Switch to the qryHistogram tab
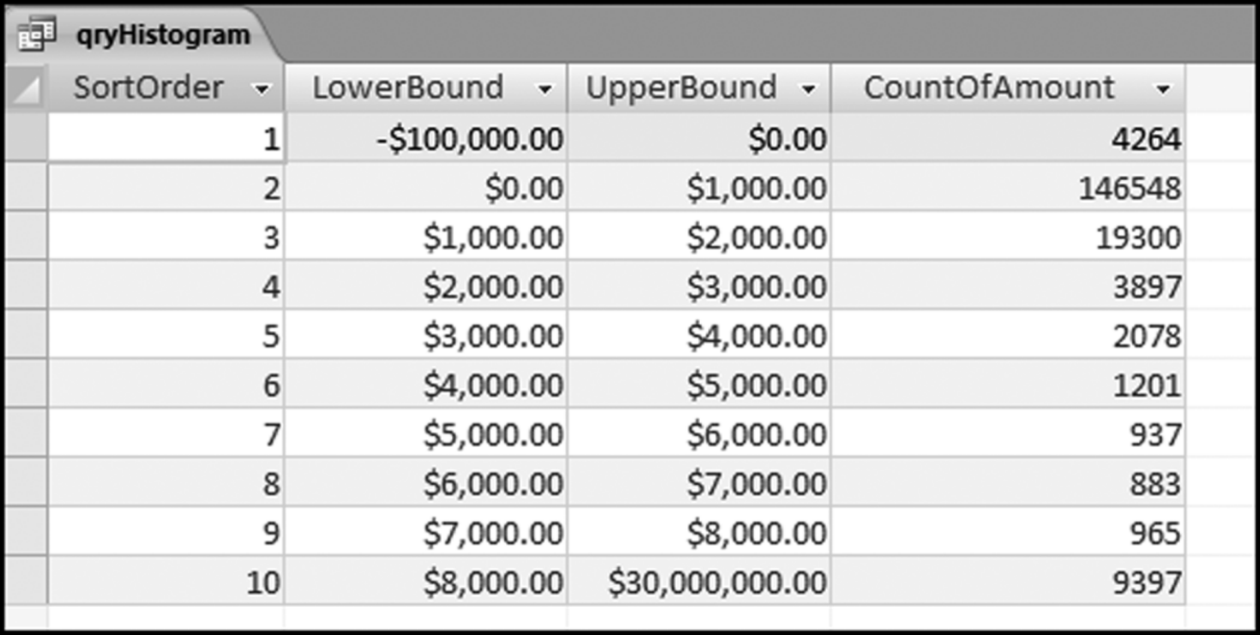 click(162, 36)
